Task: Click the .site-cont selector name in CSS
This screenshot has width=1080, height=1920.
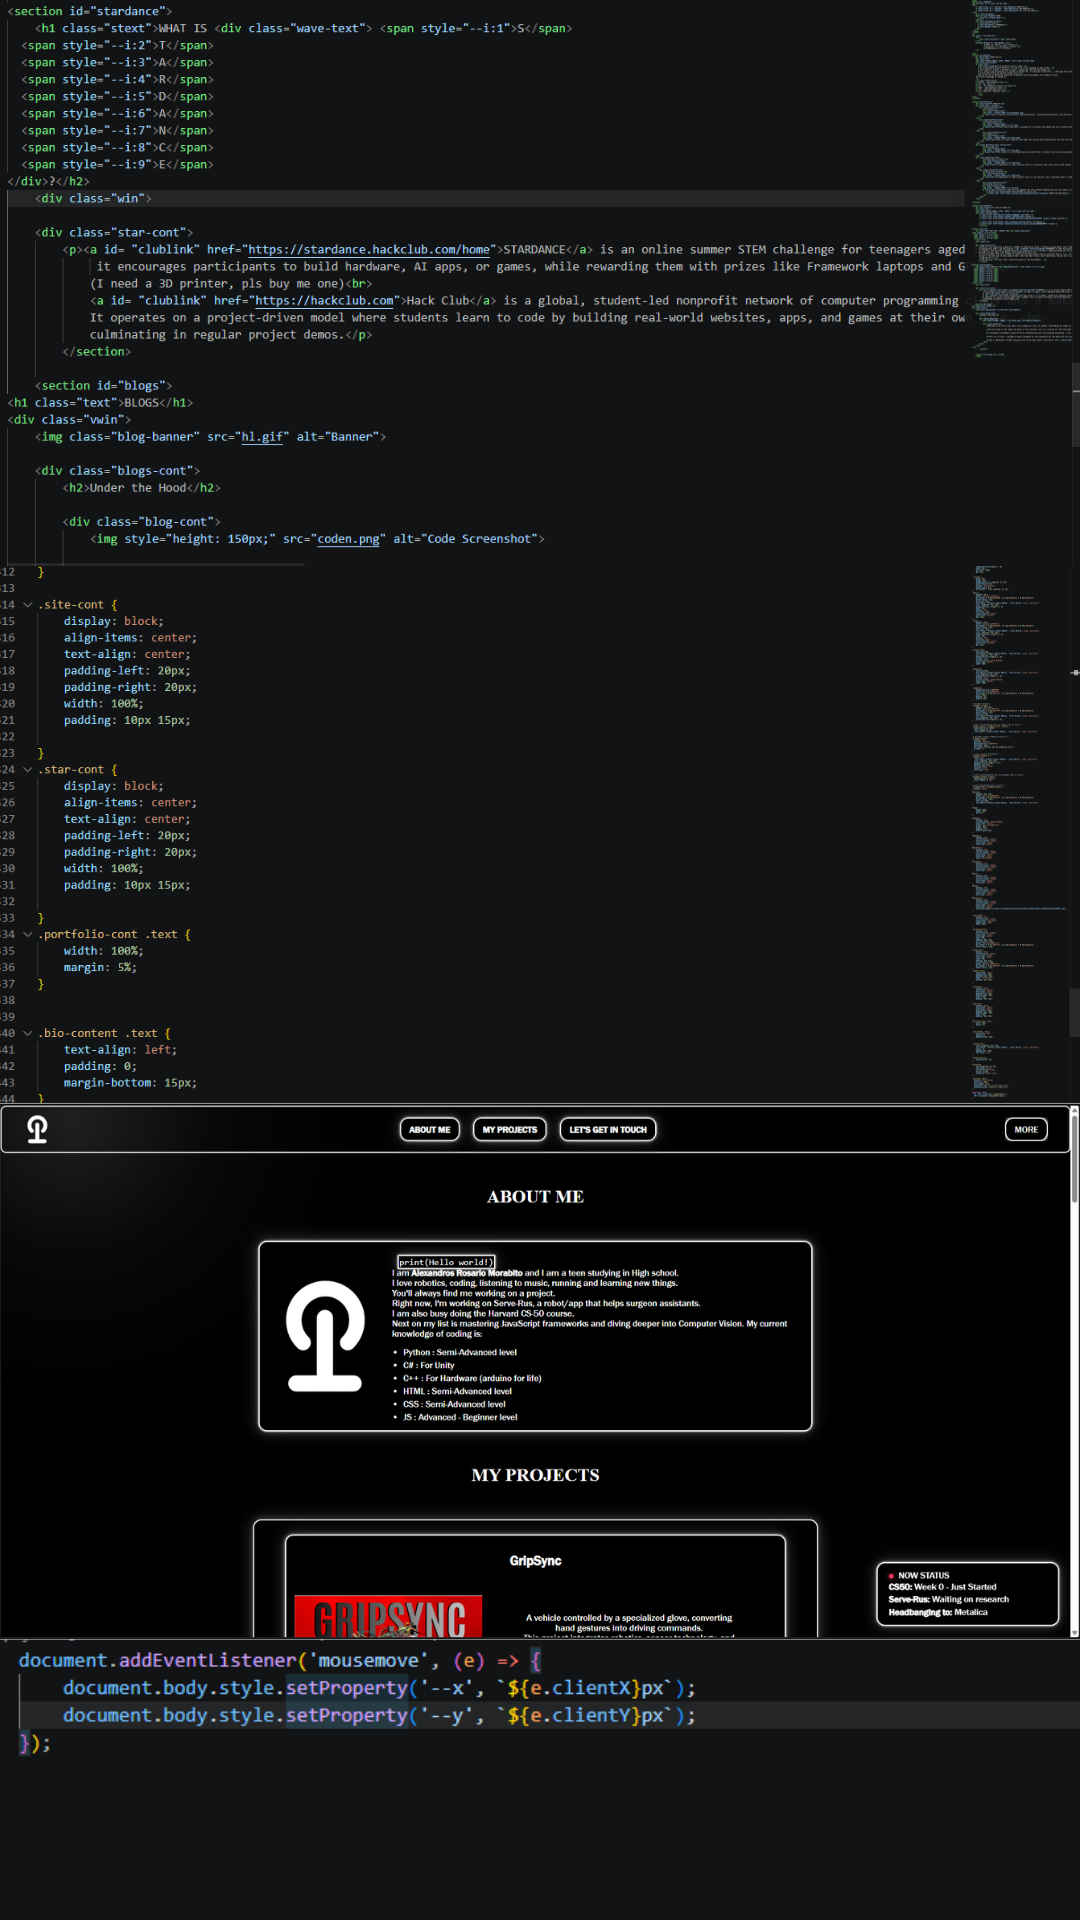Action: click(x=70, y=605)
